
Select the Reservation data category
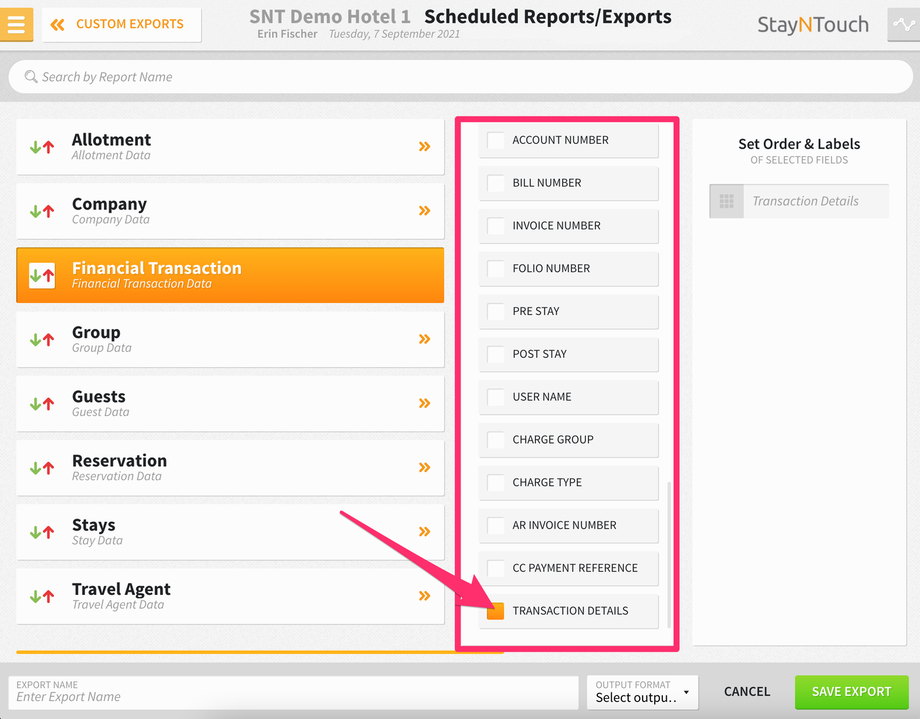230,468
